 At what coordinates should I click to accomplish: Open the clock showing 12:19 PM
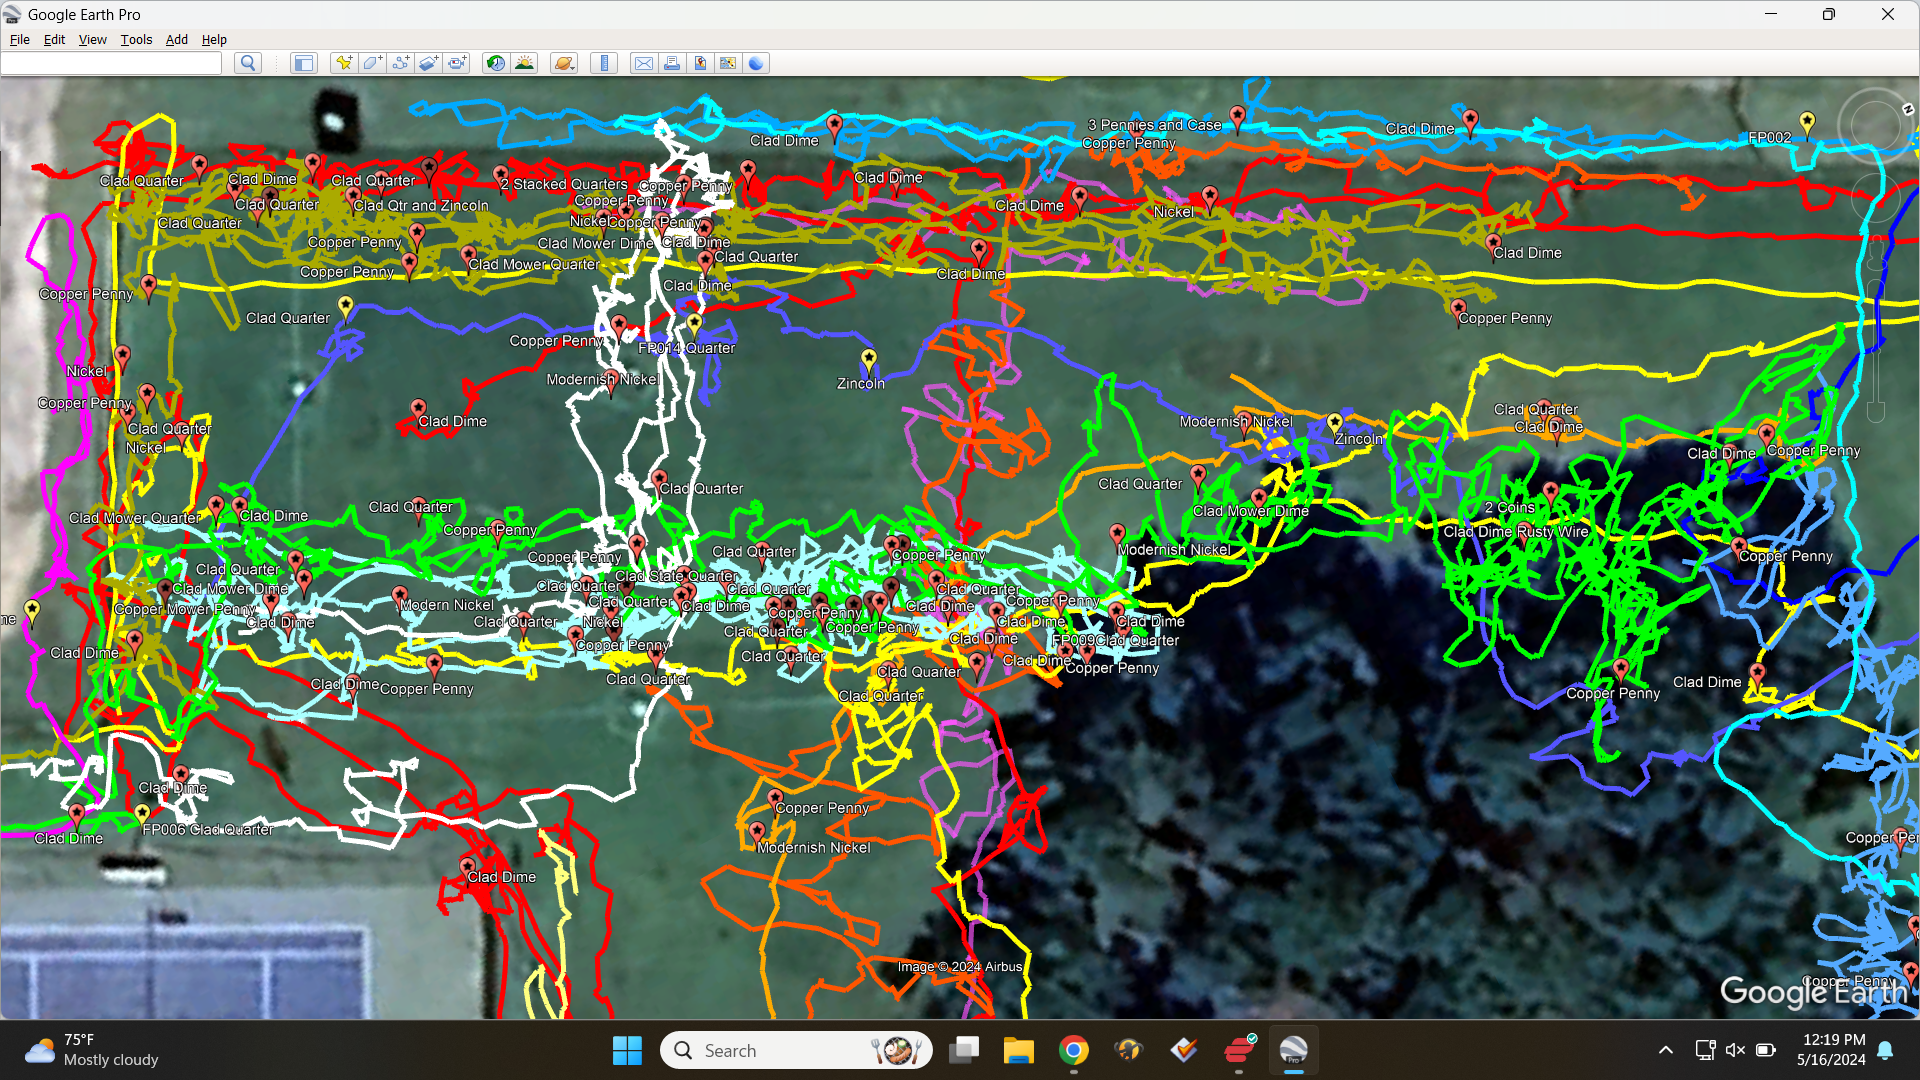pyautogui.click(x=1831, y=1050)
